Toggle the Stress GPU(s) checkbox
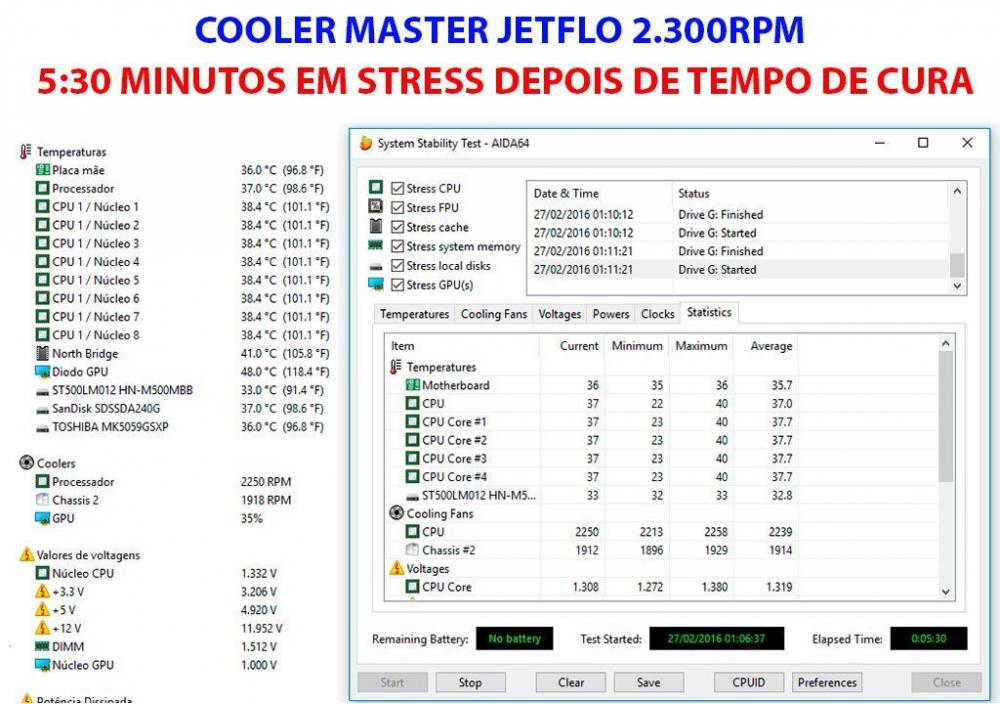Viewport: 1000px width, 704px height. point(398,285)
